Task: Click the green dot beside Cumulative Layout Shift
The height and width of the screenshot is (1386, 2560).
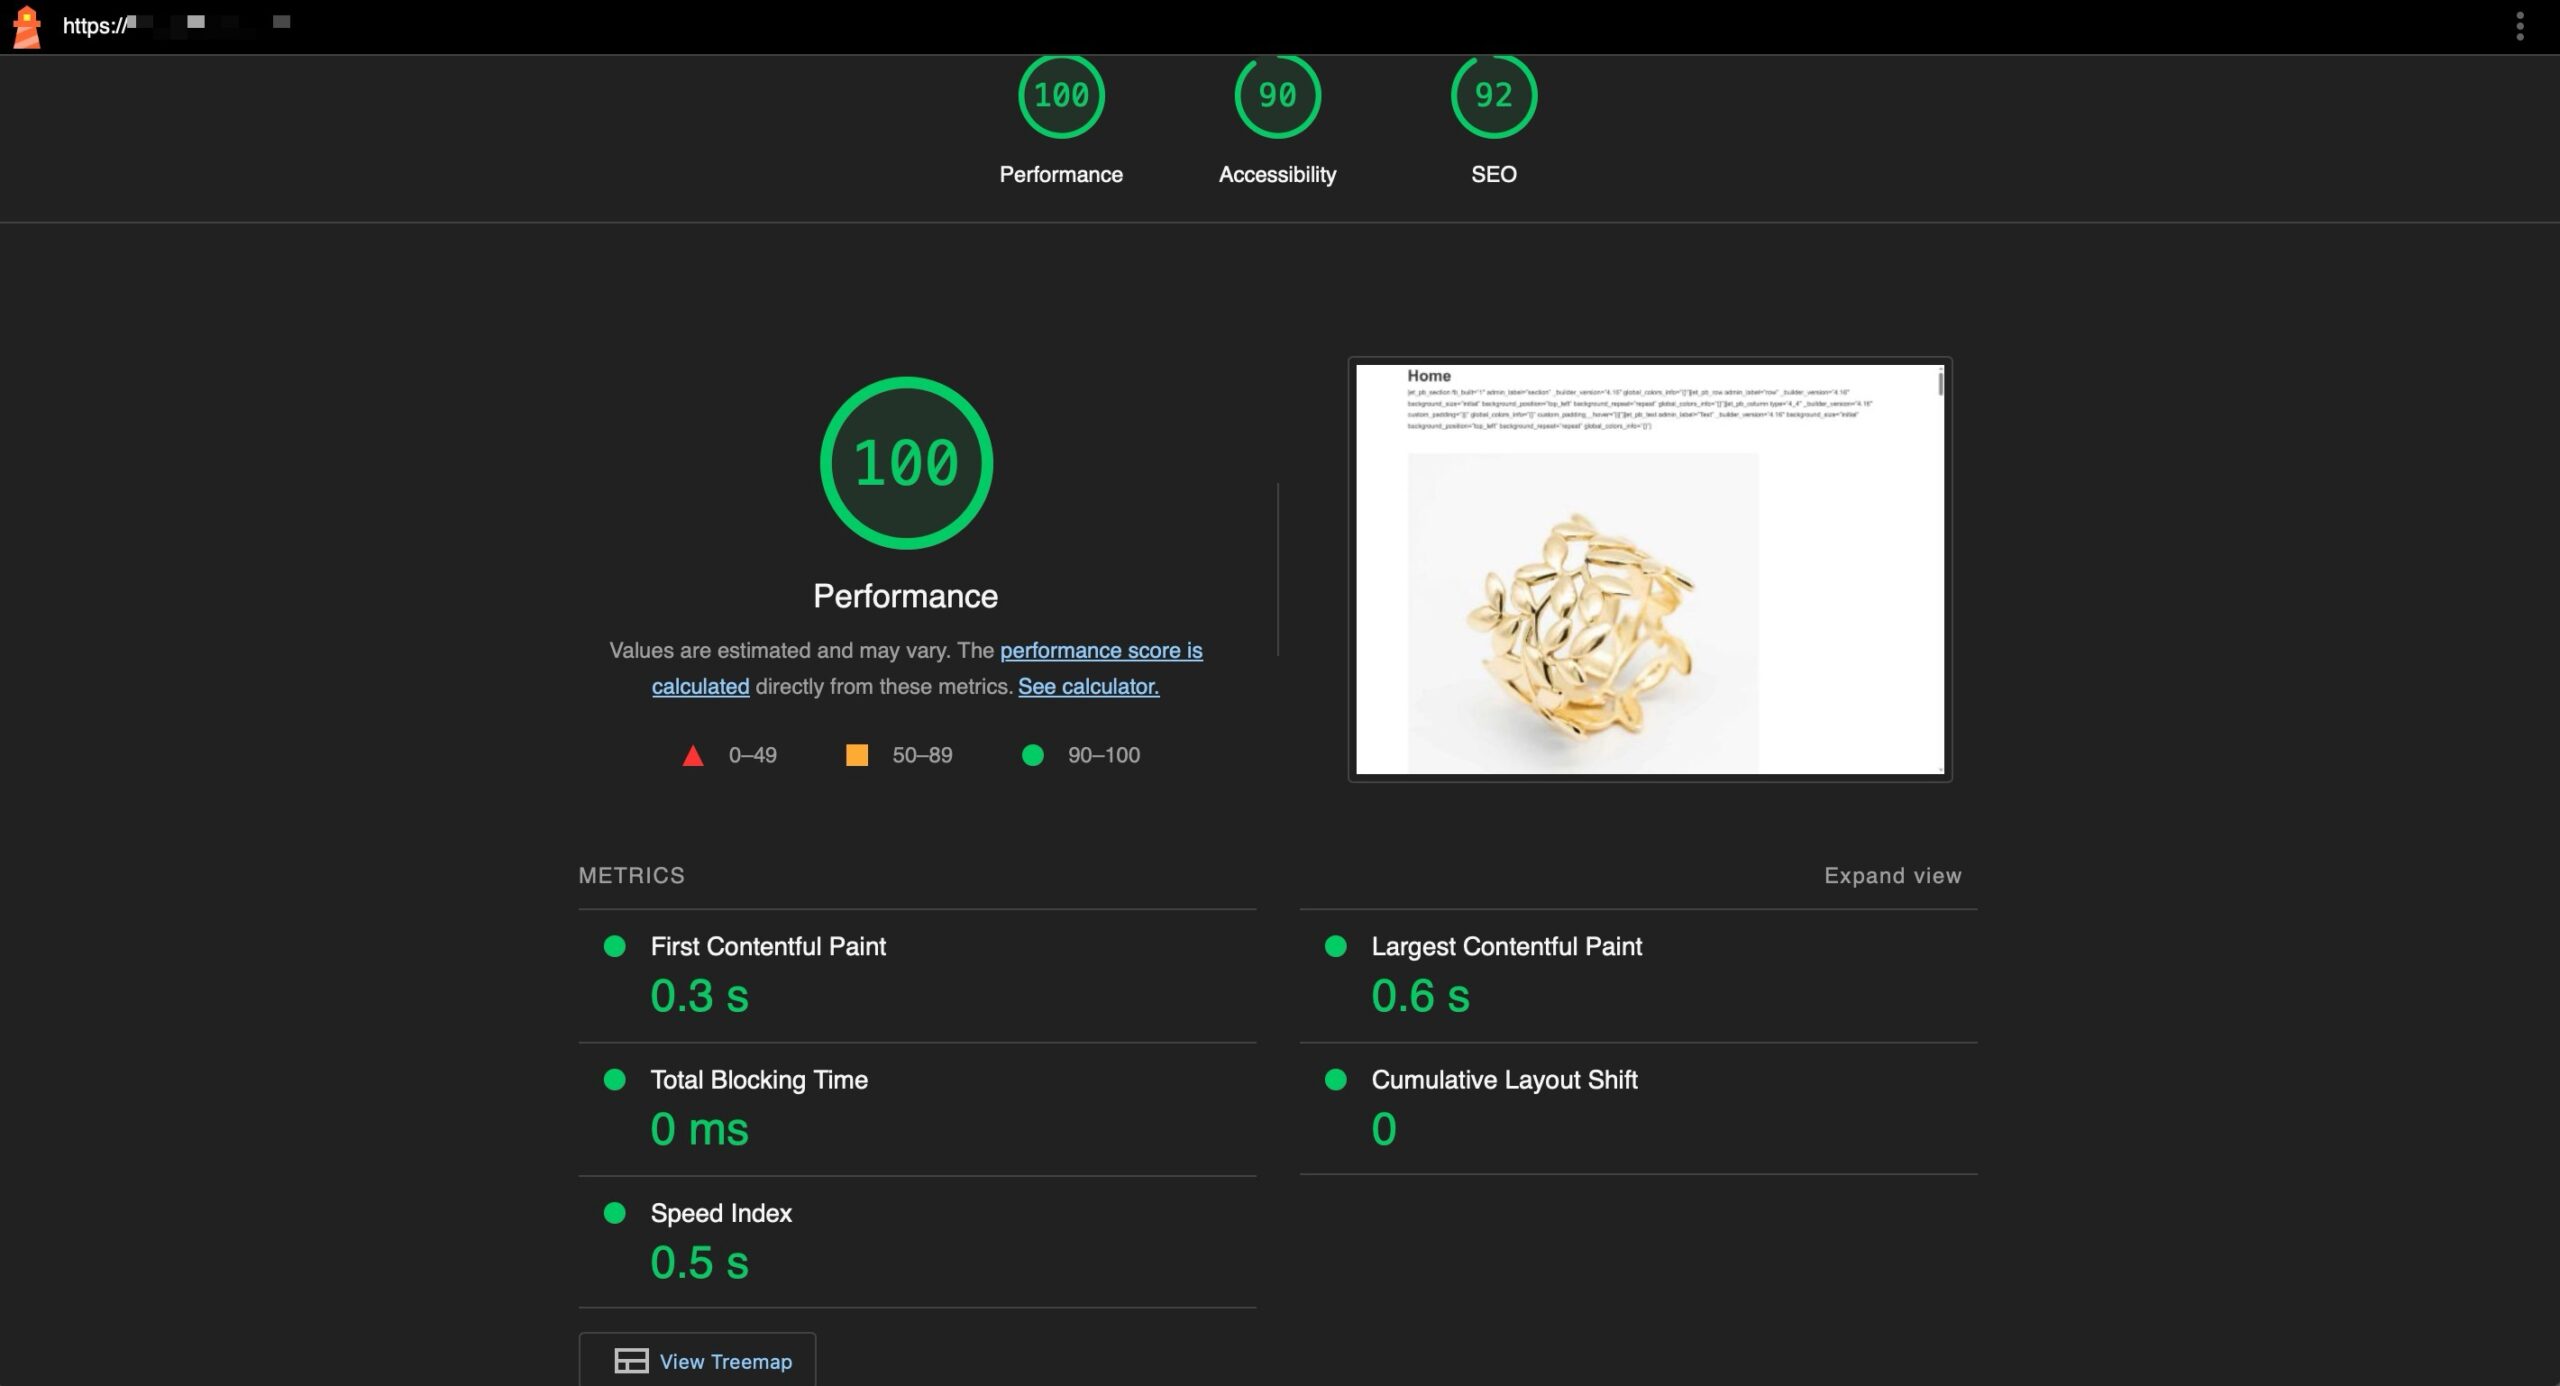Action: 1335,1080
